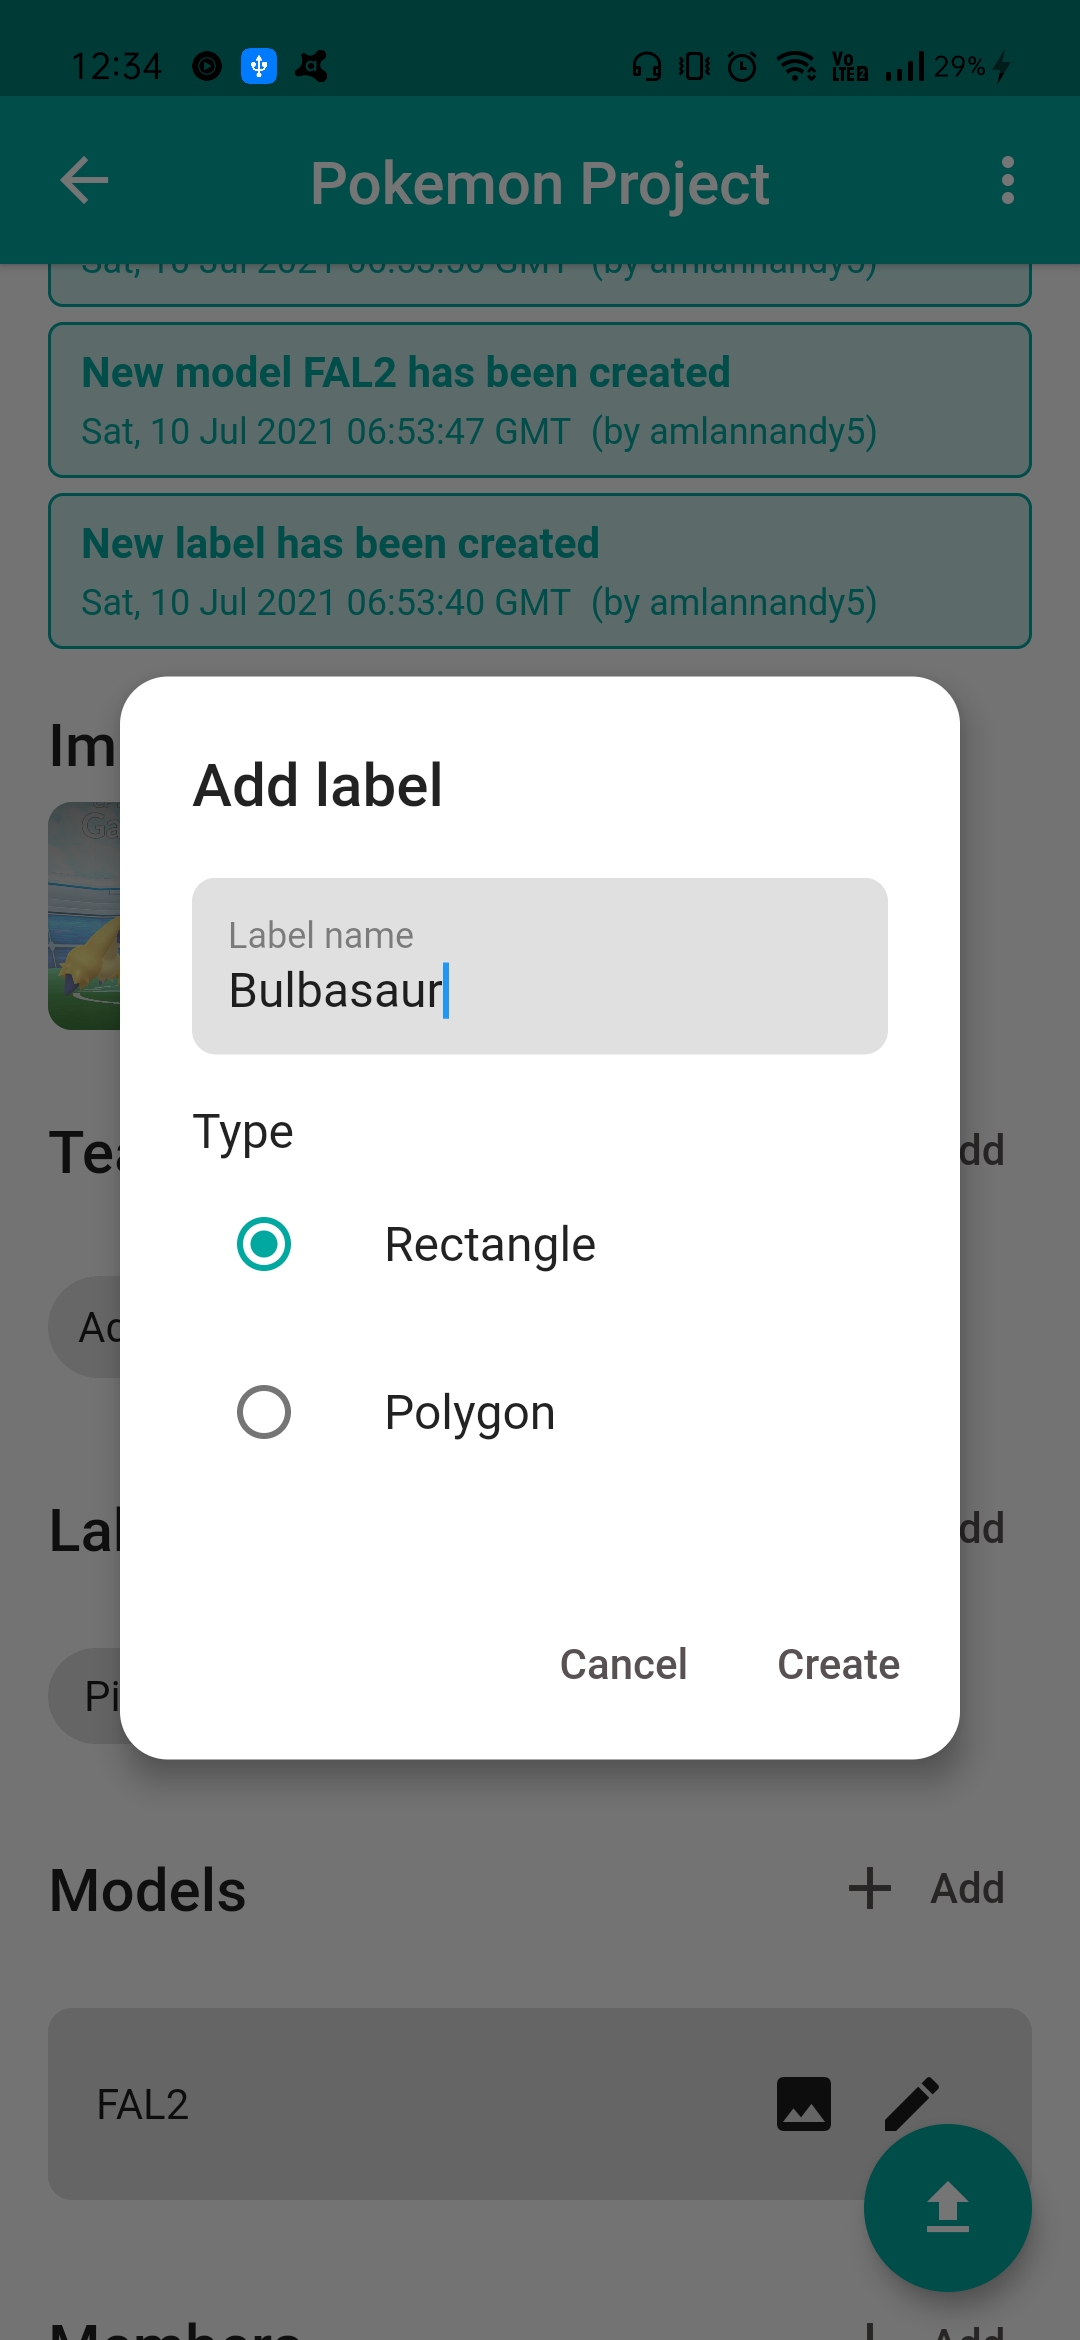The image size is (1080, 2340).
Task: Select the FAL2 model row
Action: point(540,2104)
